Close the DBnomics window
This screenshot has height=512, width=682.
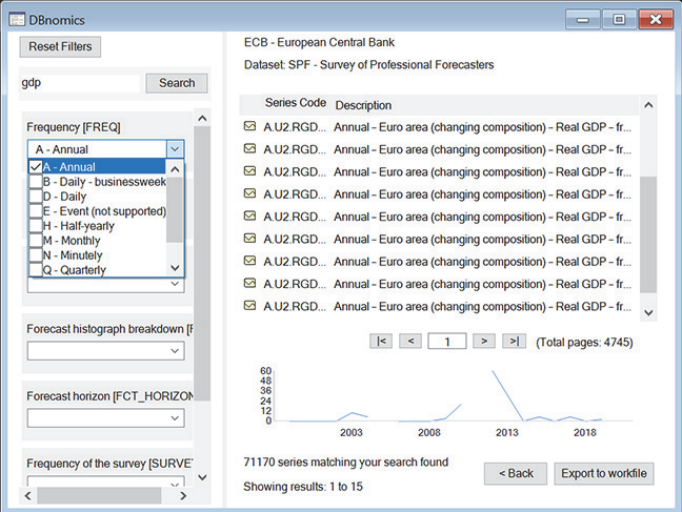pyautogui.click(x=655, y=20)
